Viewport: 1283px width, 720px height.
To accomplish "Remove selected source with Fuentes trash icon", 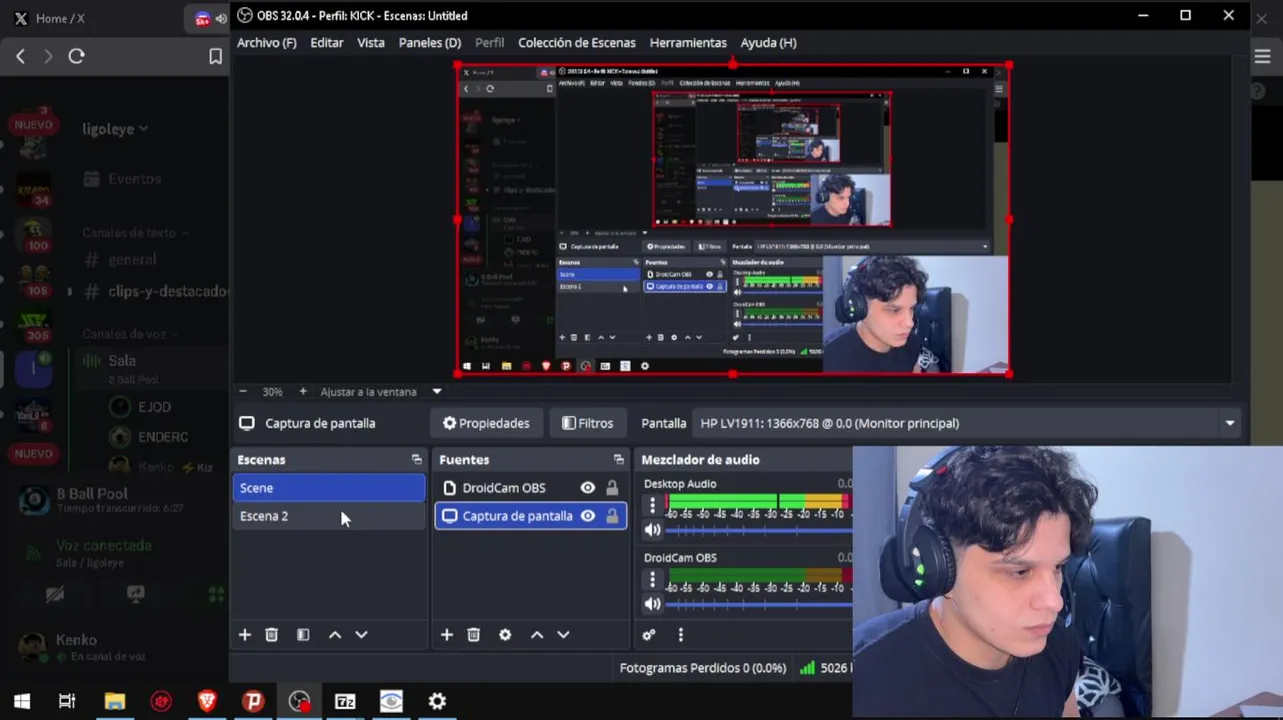I will pos(474,635).
